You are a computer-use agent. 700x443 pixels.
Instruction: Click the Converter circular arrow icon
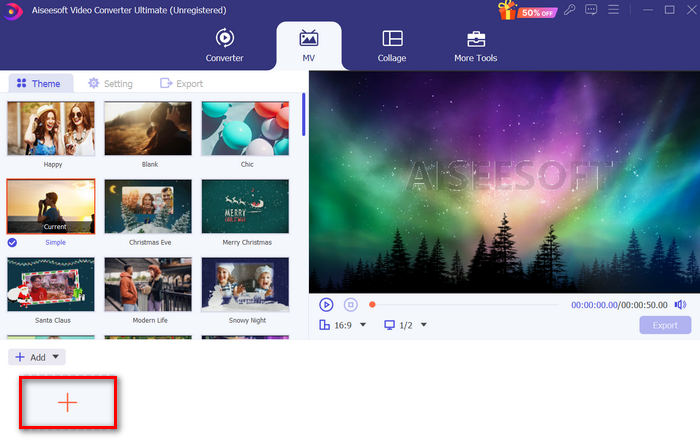pyautogui.click(x=225, y=38)
